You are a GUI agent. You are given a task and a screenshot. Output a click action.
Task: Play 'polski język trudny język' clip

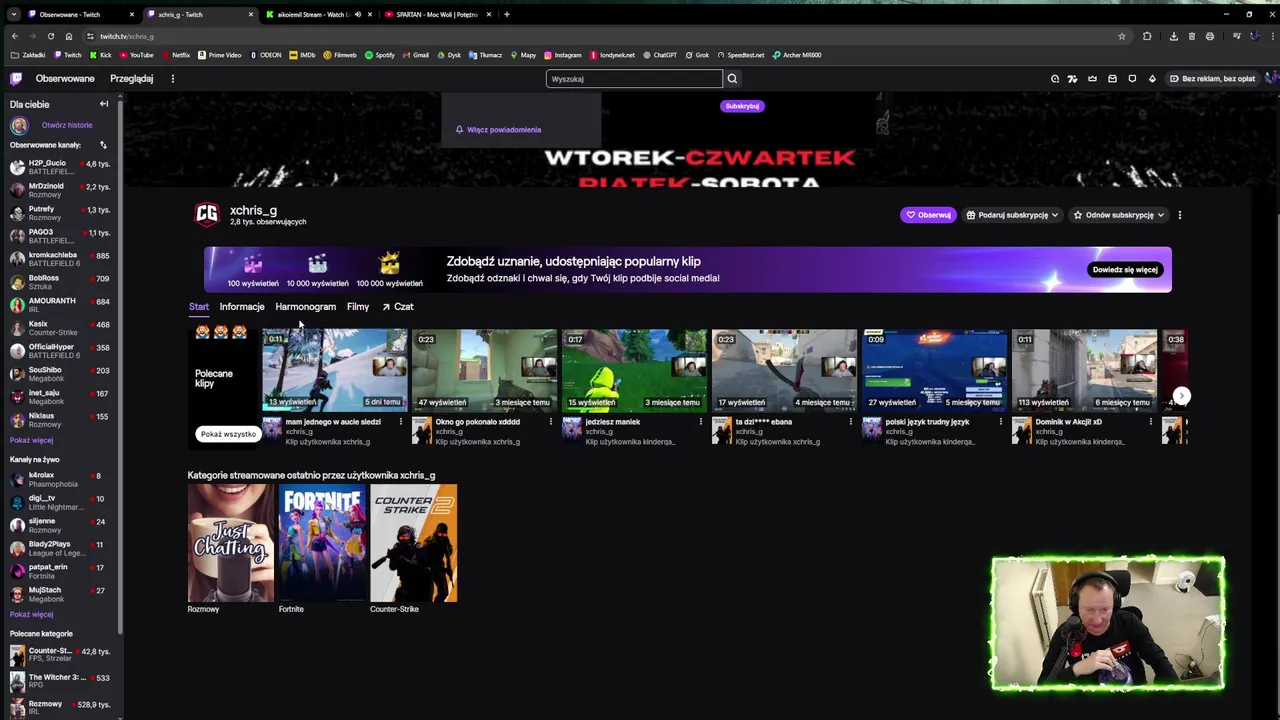934,369
